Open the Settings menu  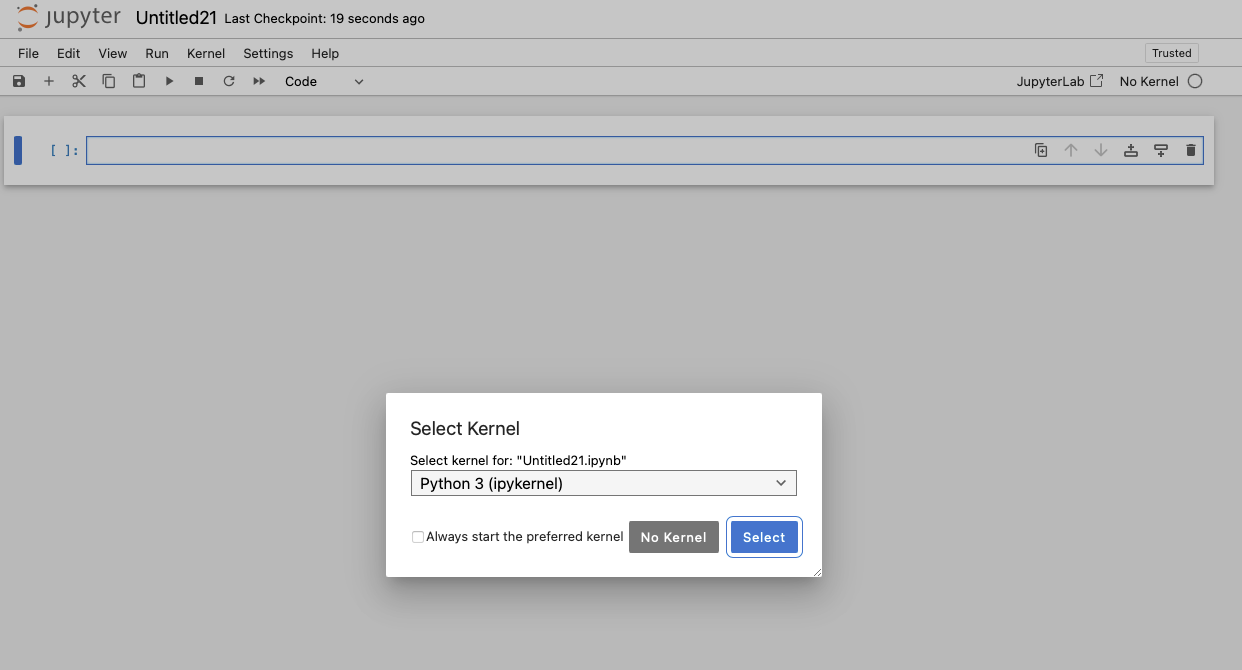click(268, 53)
